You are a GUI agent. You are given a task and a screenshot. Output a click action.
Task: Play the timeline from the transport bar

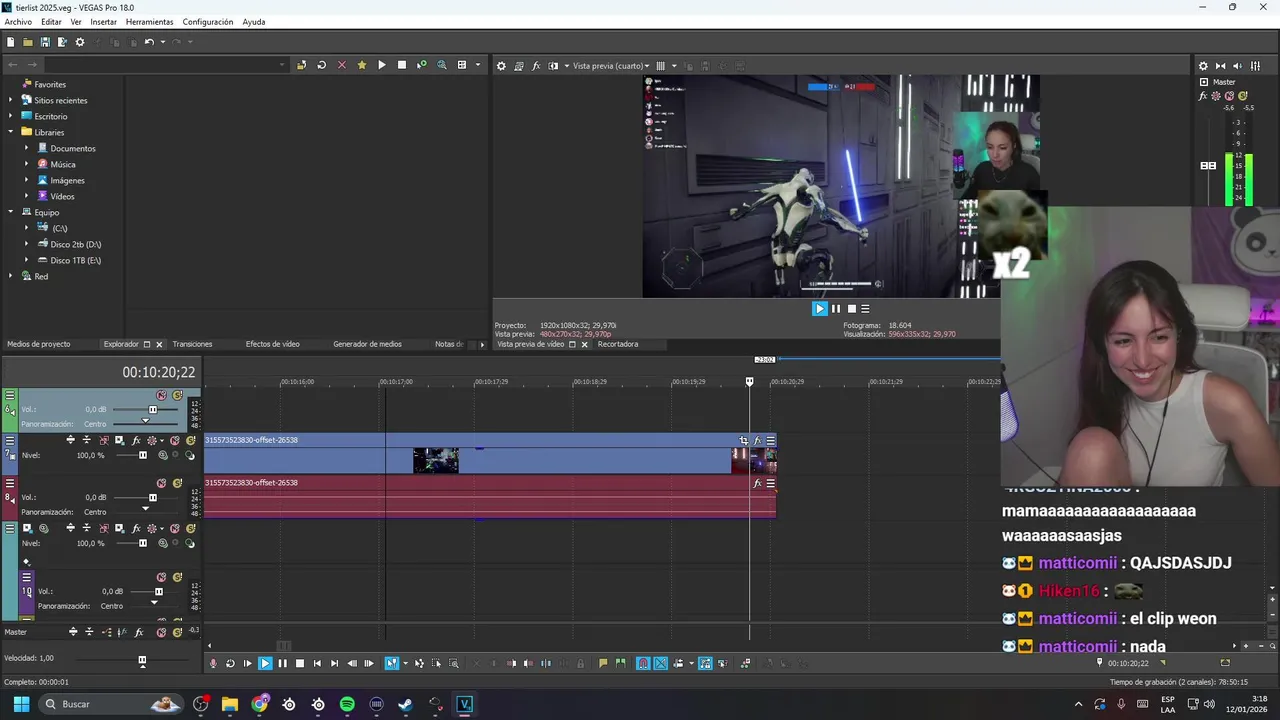(x=265, y=663)
